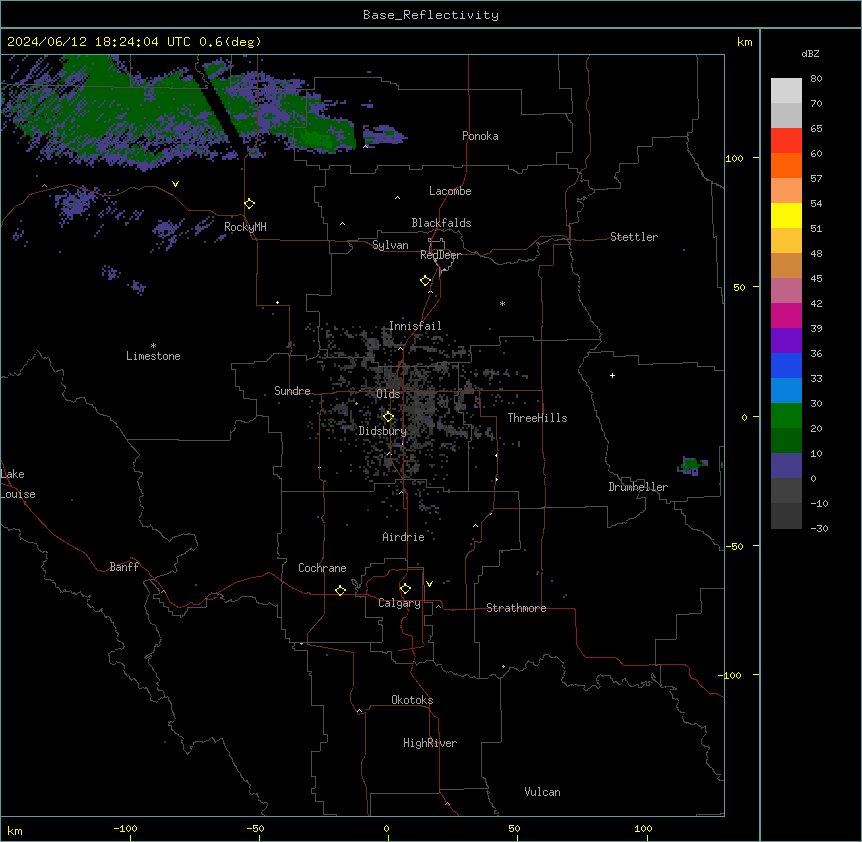This screenshot has height=842, width=862.
Task: Click the Vulcan label
Action: tap(543, 792)
